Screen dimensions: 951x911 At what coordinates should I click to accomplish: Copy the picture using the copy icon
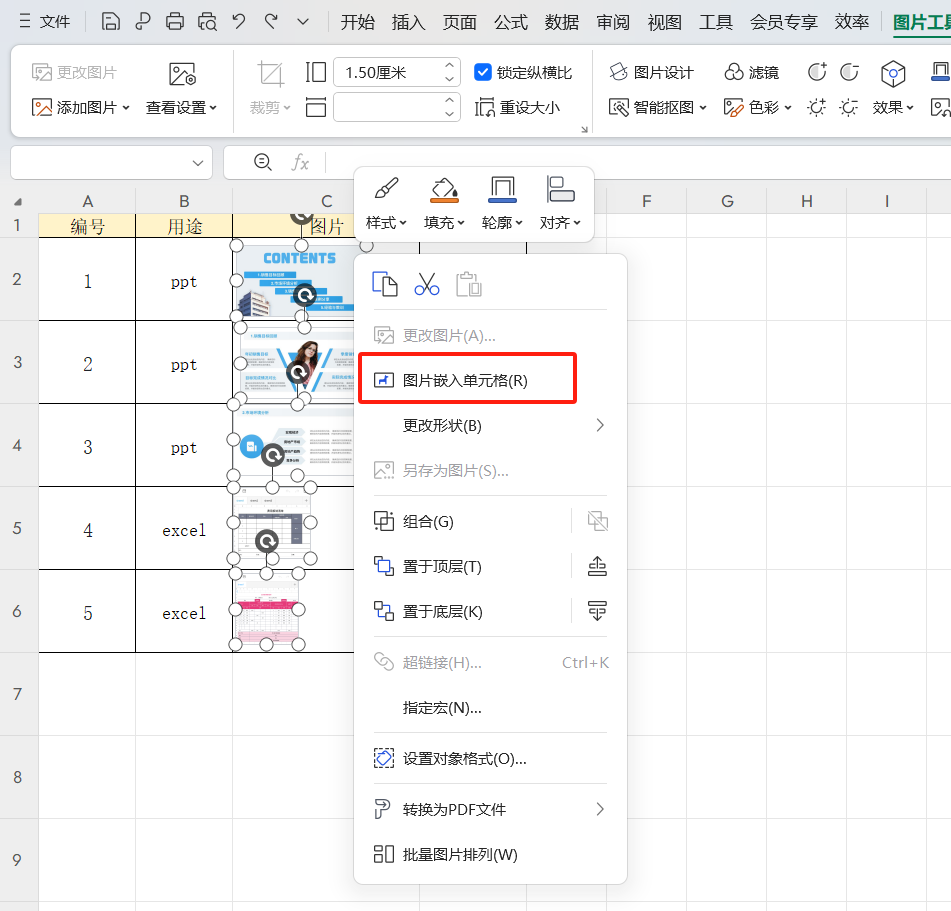coord(385,283)
